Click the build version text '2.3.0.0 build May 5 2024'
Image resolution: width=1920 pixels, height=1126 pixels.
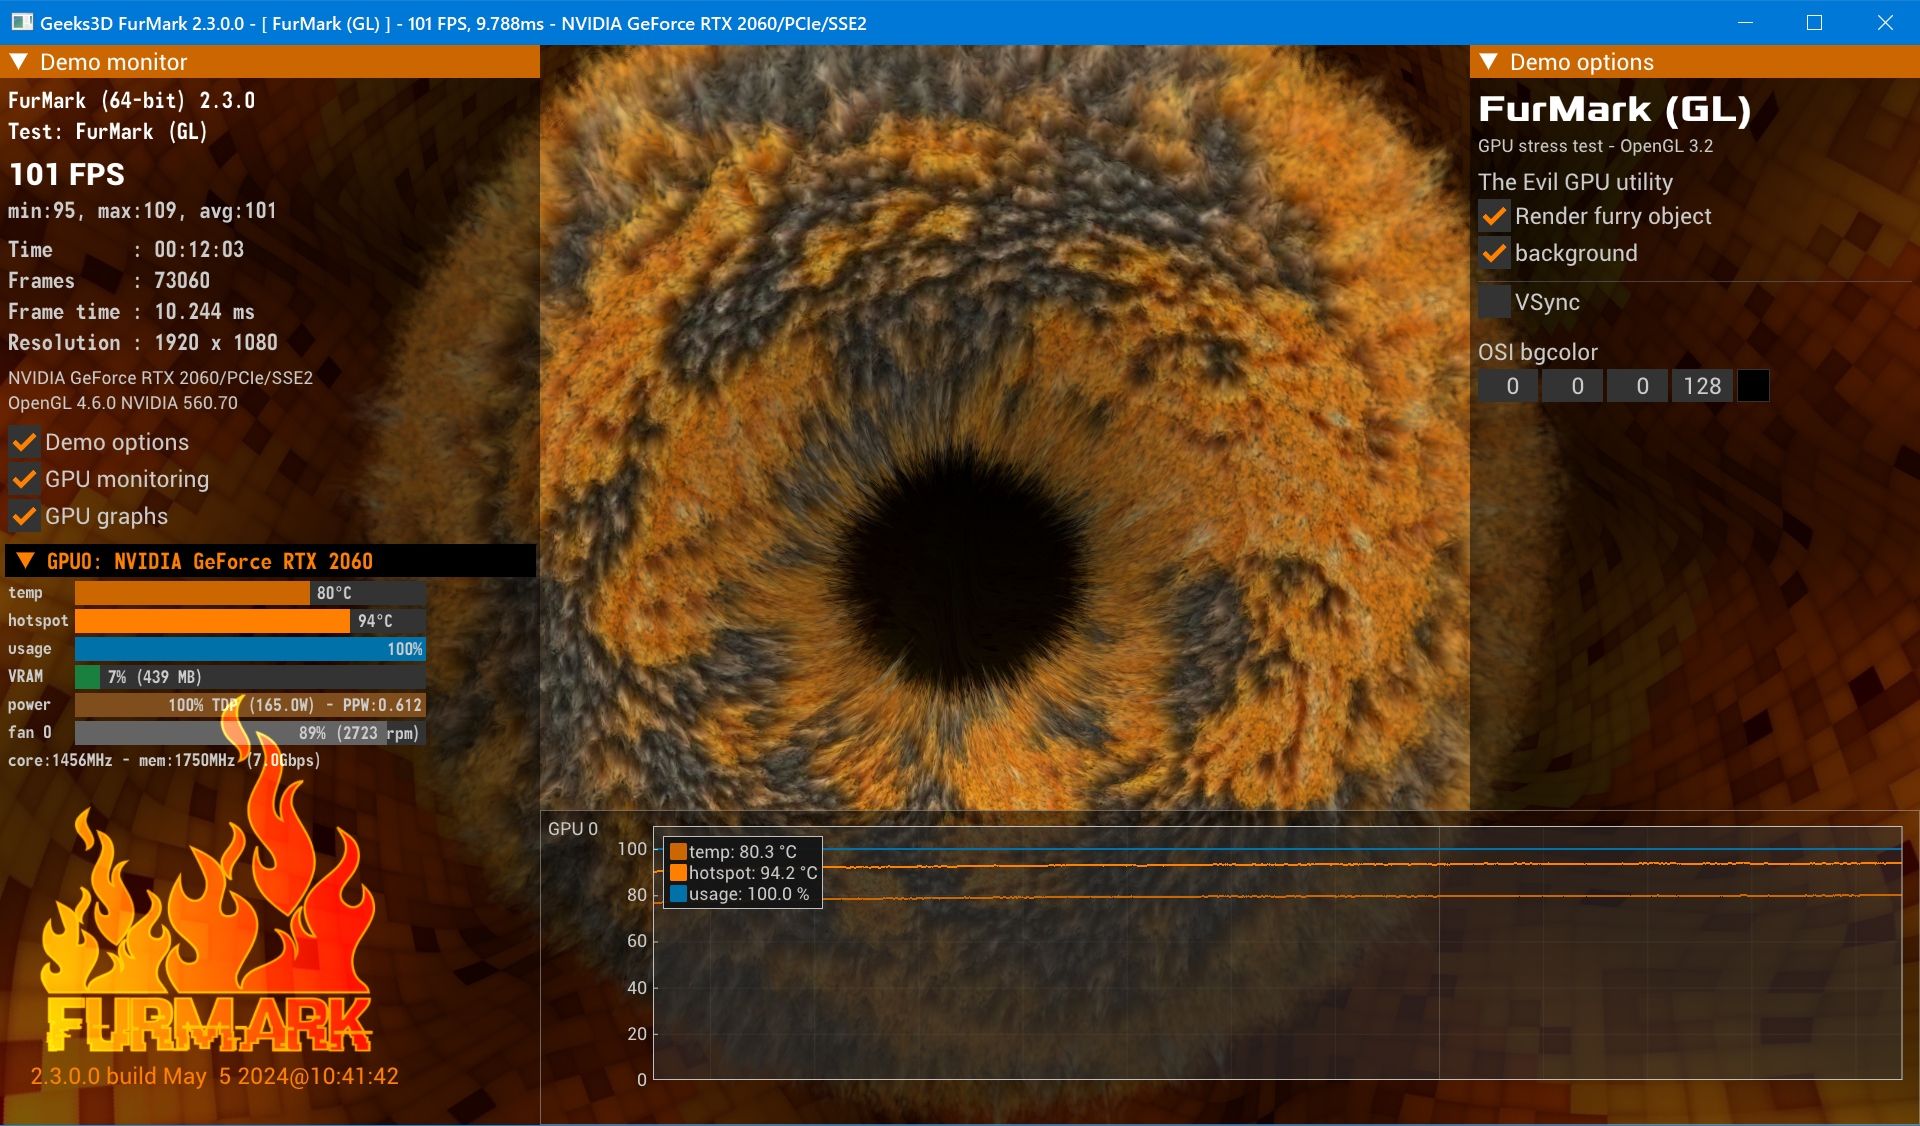pyautogui.click(x=214, y=1076)
